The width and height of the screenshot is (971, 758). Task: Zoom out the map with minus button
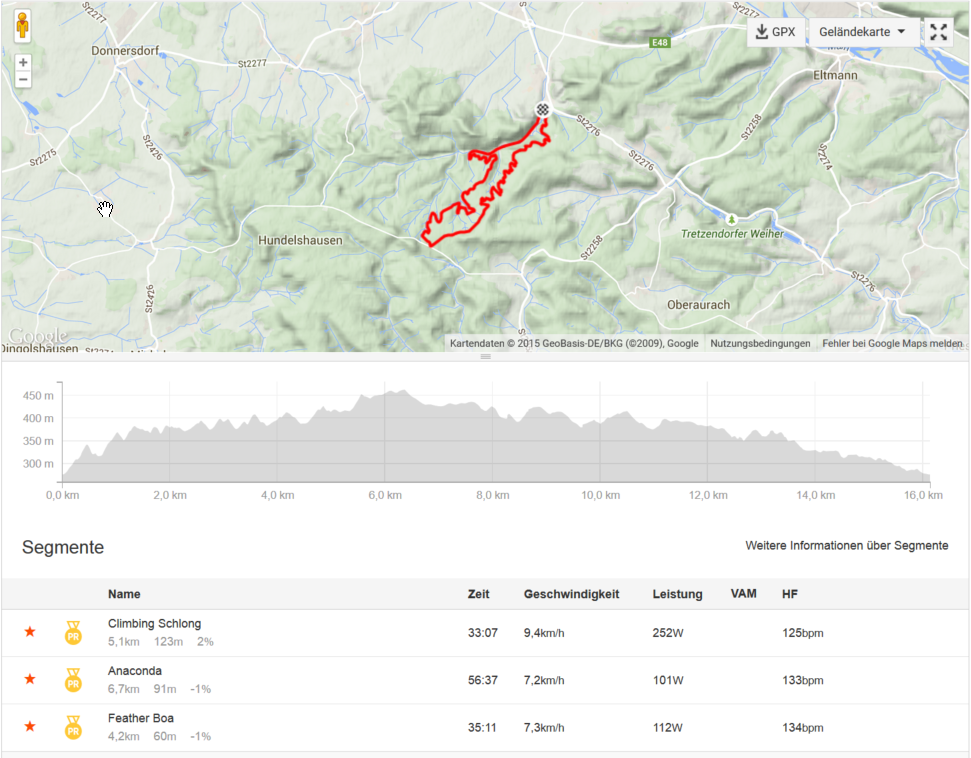23,80
